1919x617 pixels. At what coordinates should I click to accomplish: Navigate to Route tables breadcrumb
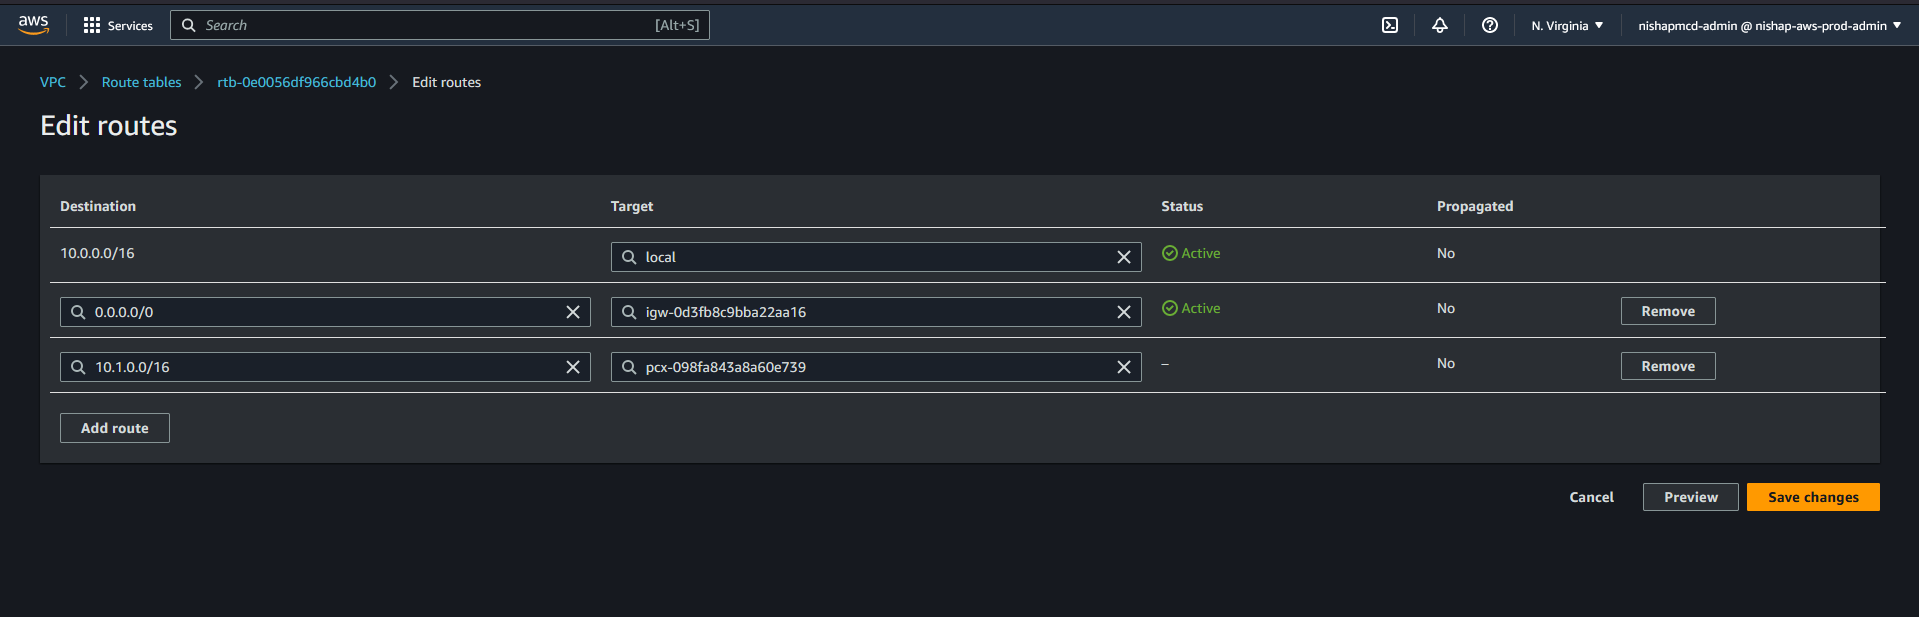pos(141,82)
